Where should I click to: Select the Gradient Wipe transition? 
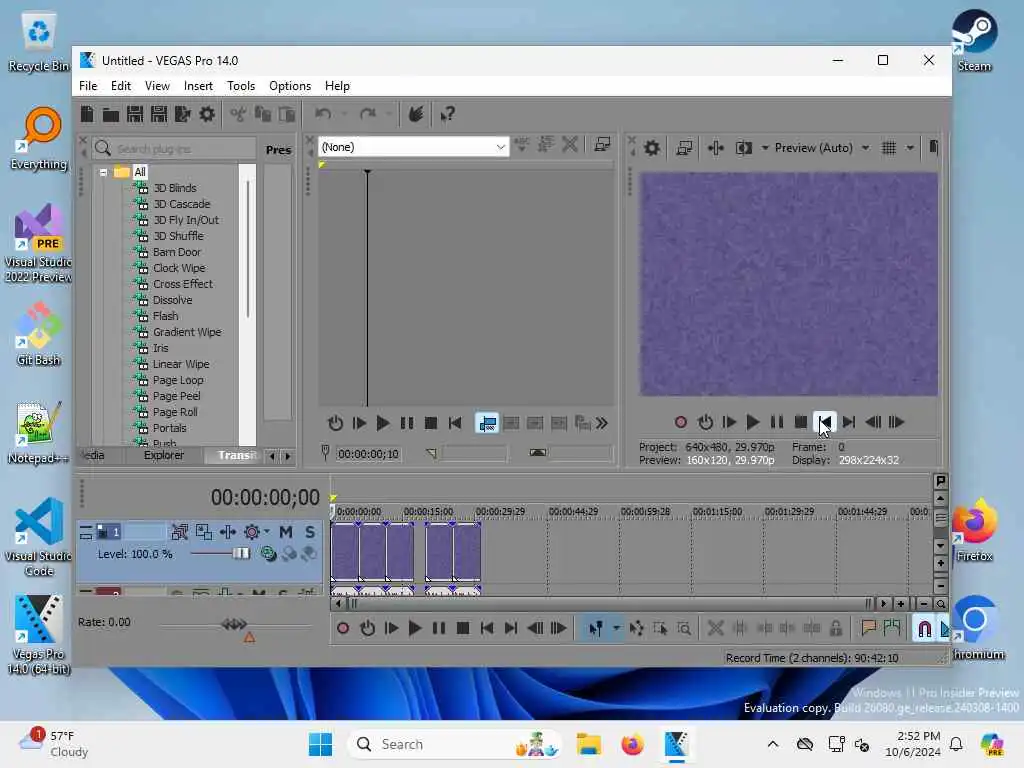[x=187, y=332]
